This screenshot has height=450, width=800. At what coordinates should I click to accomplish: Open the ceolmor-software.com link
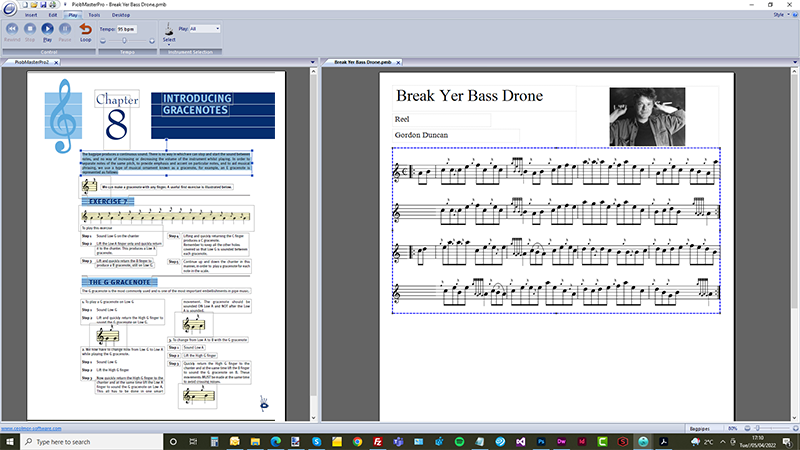(x=31, y=429)
